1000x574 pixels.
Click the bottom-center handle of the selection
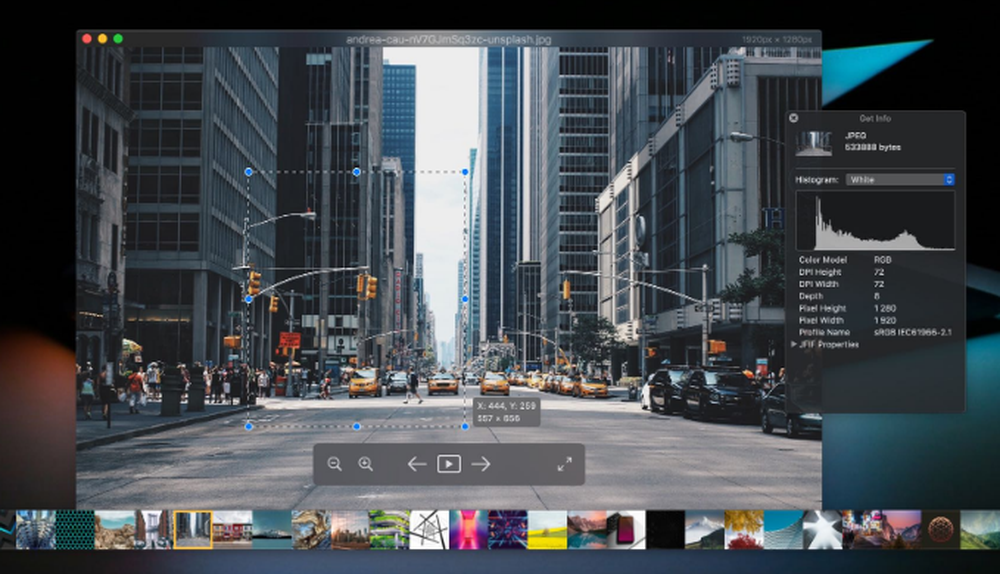coord(357,427)
